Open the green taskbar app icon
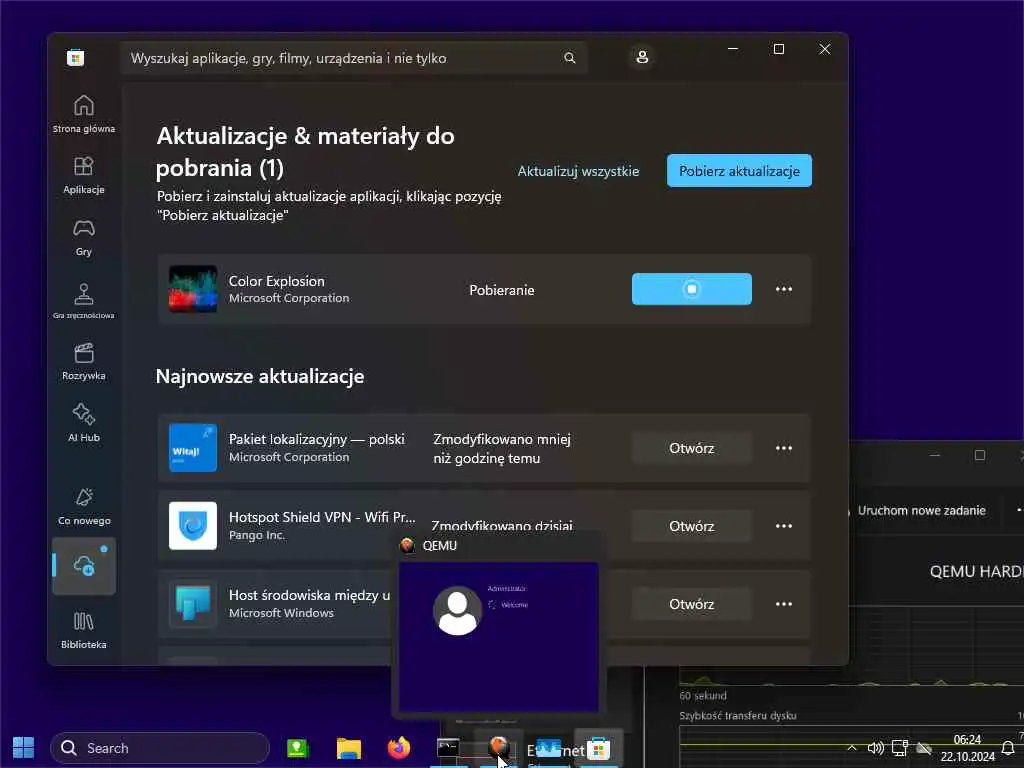 pyautogui.click(x=298, y=748)
